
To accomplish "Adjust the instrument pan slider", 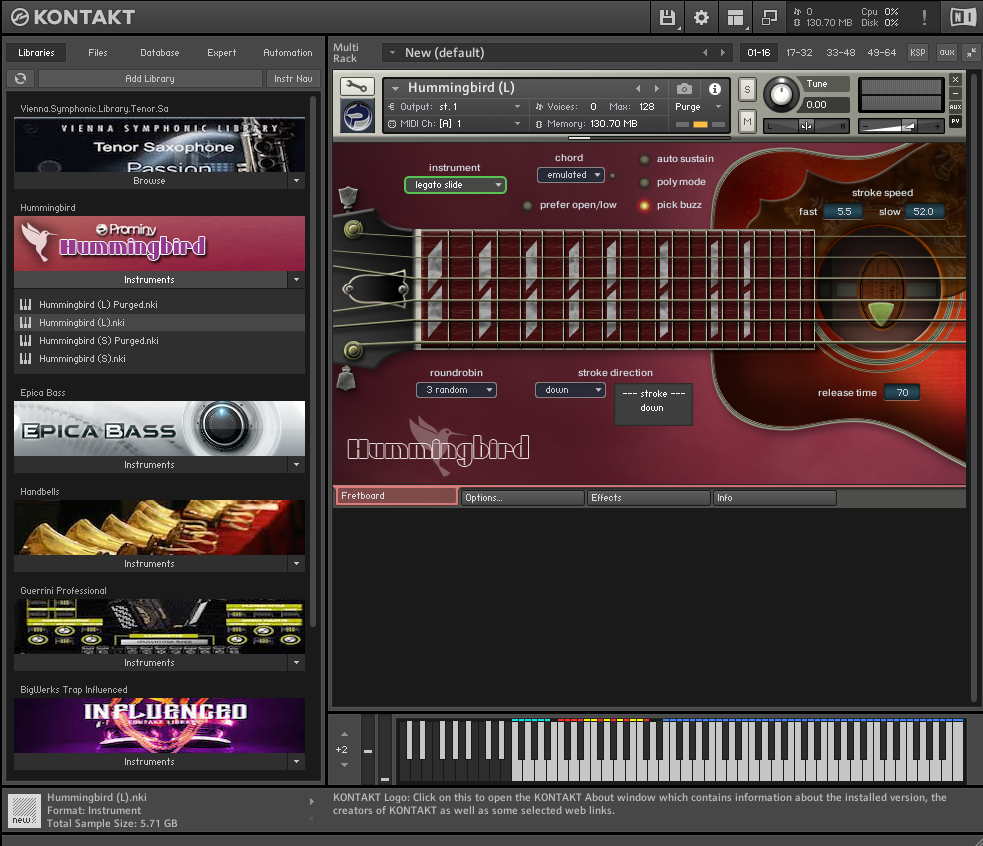I will [x=806, y=126].
